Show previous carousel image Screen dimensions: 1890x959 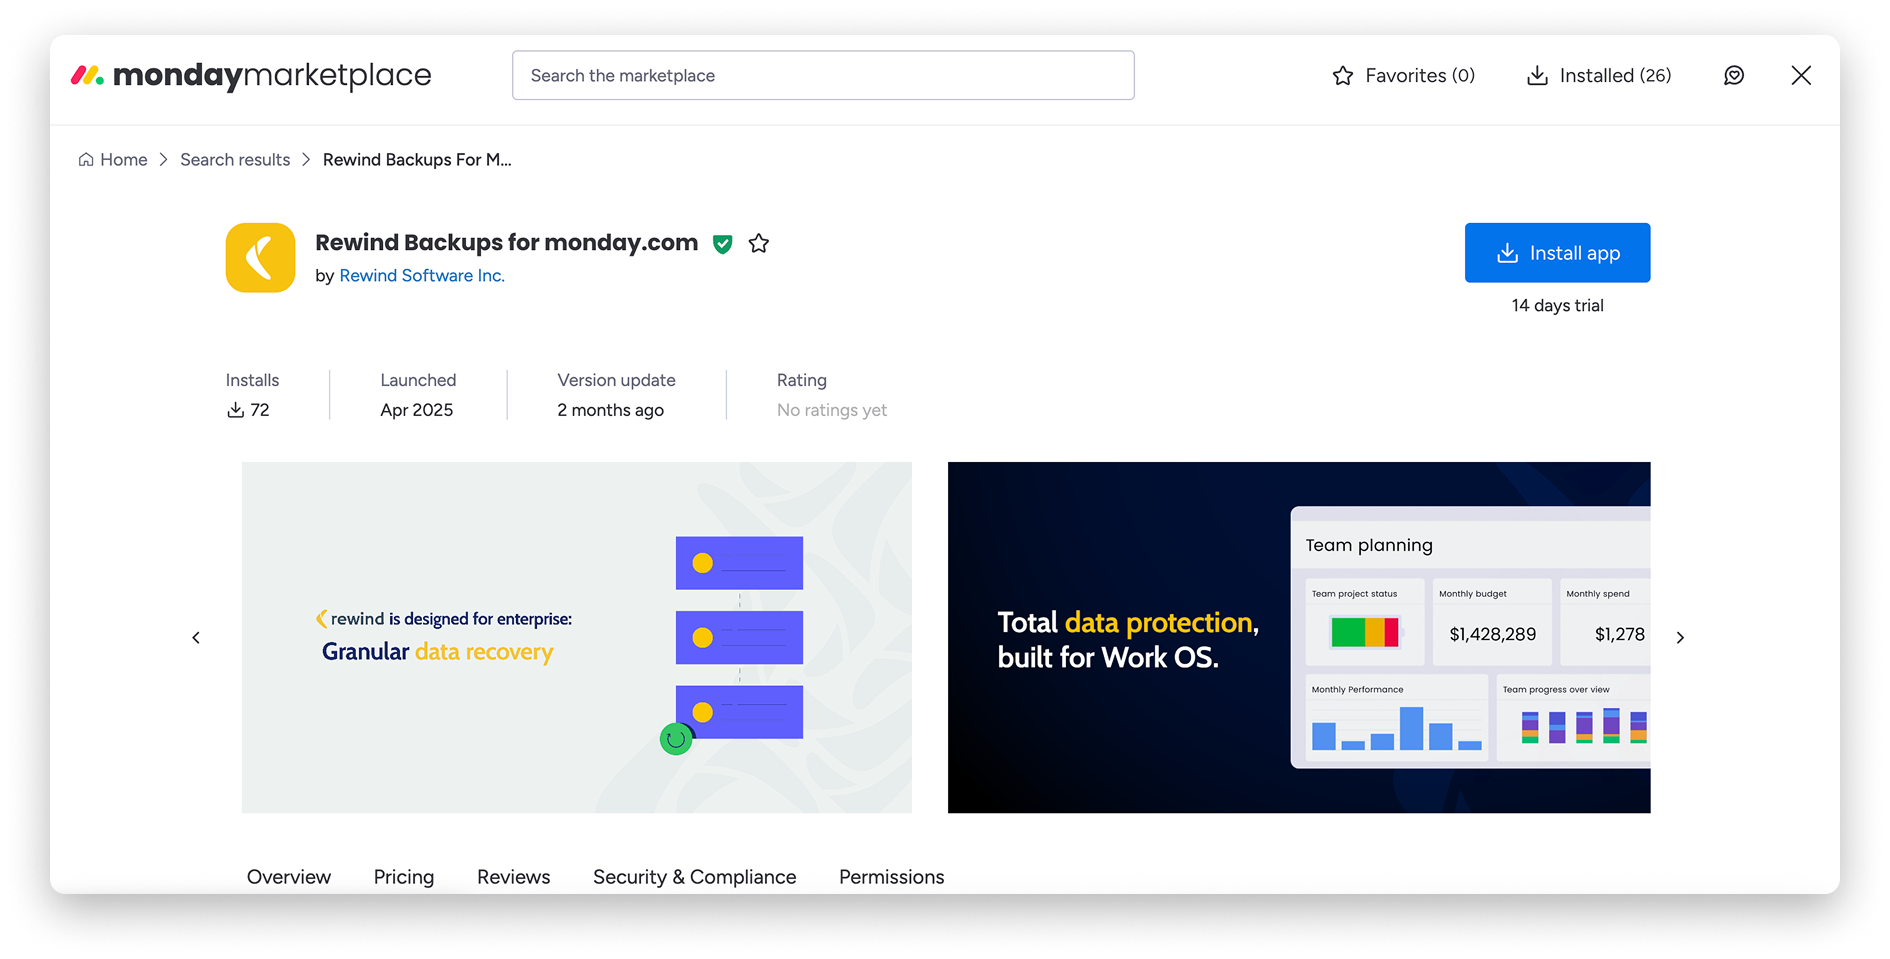click(196, 637)
